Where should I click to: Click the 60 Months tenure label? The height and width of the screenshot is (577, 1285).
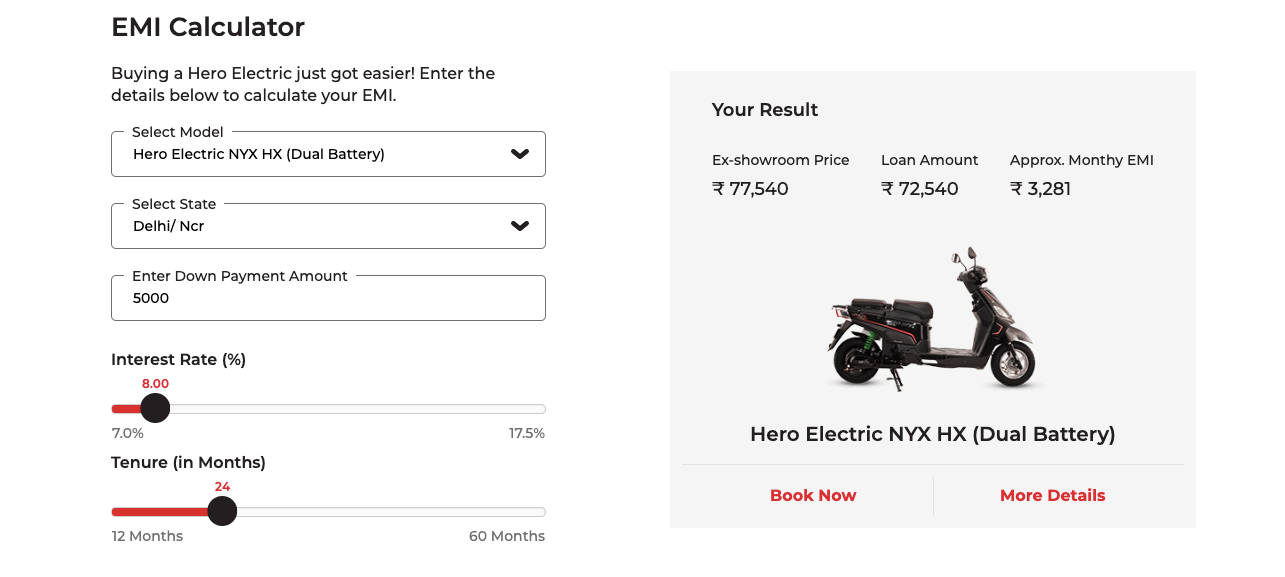pyautogui.click(x=507, y=536)
